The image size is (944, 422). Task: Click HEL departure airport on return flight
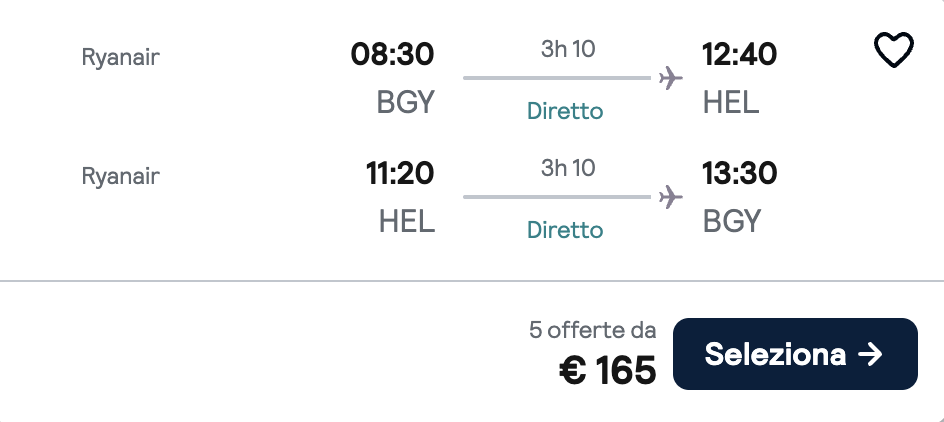pyautogui.click(x=407, y=221)
